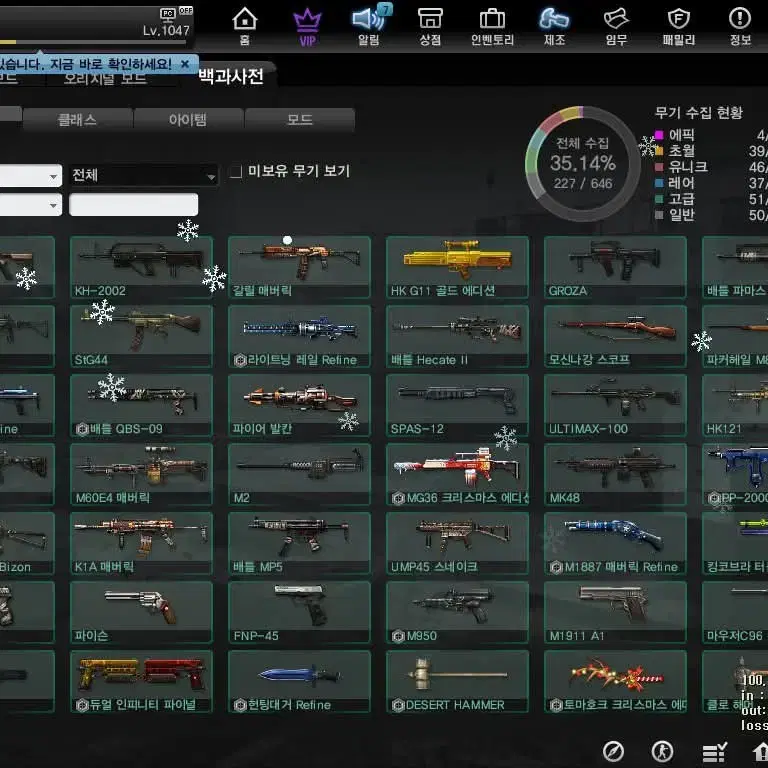Open the white dropdown left of 전체
The width and height of the screenshot is (768, 768).
click(x=30, y=175)
